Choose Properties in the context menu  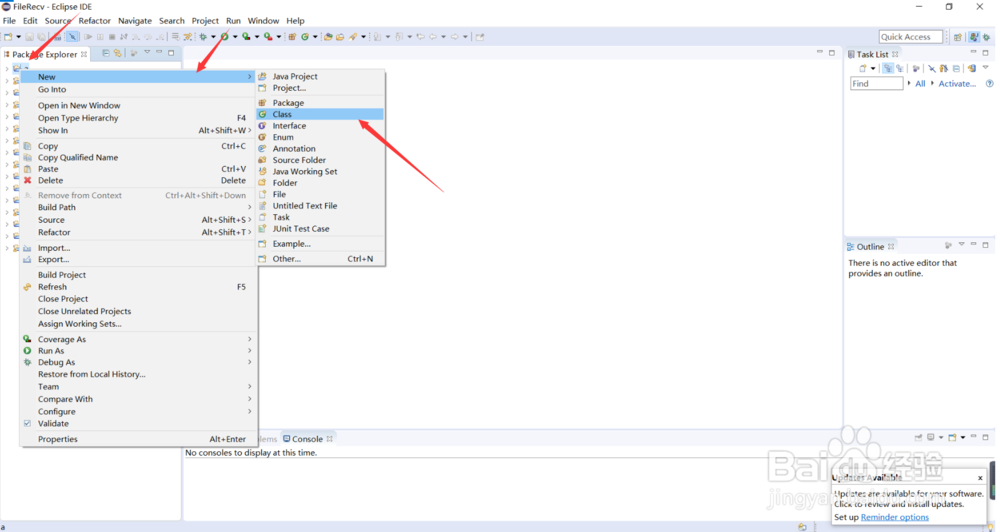pos(138,439)
